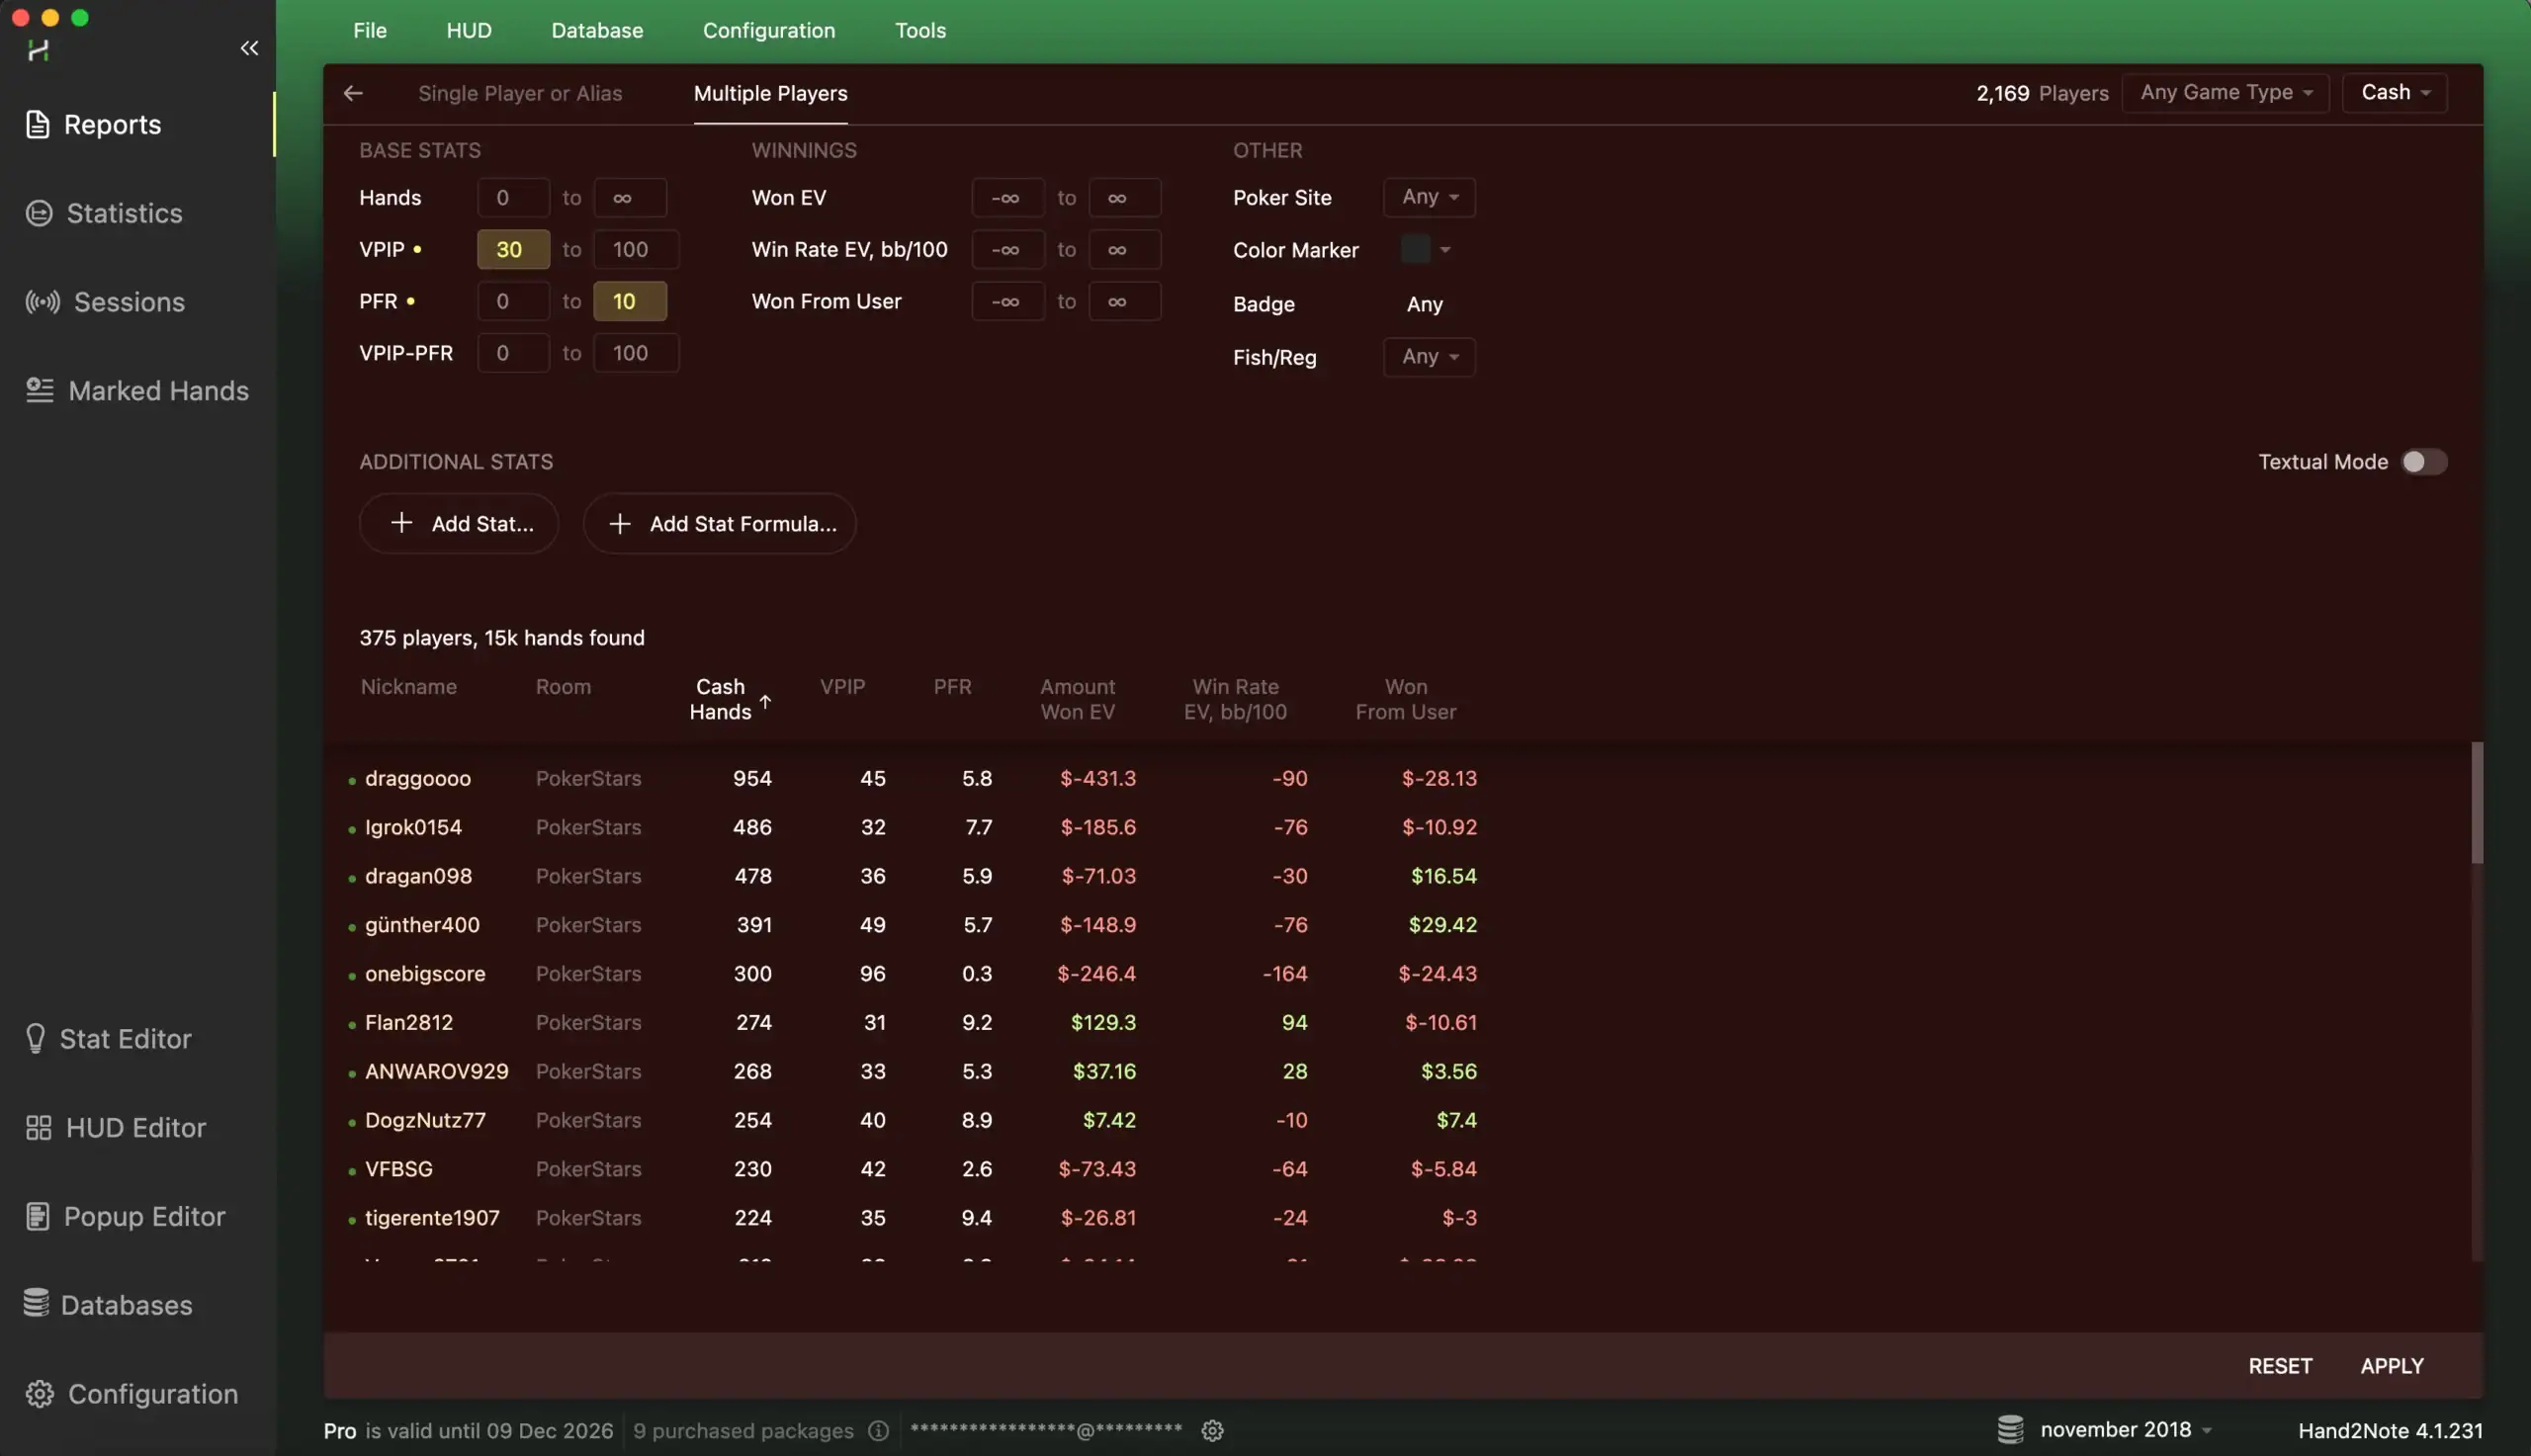Click the APPLY button
Viewport: 2531px width, 1456px height.
click(2392, 1364)
